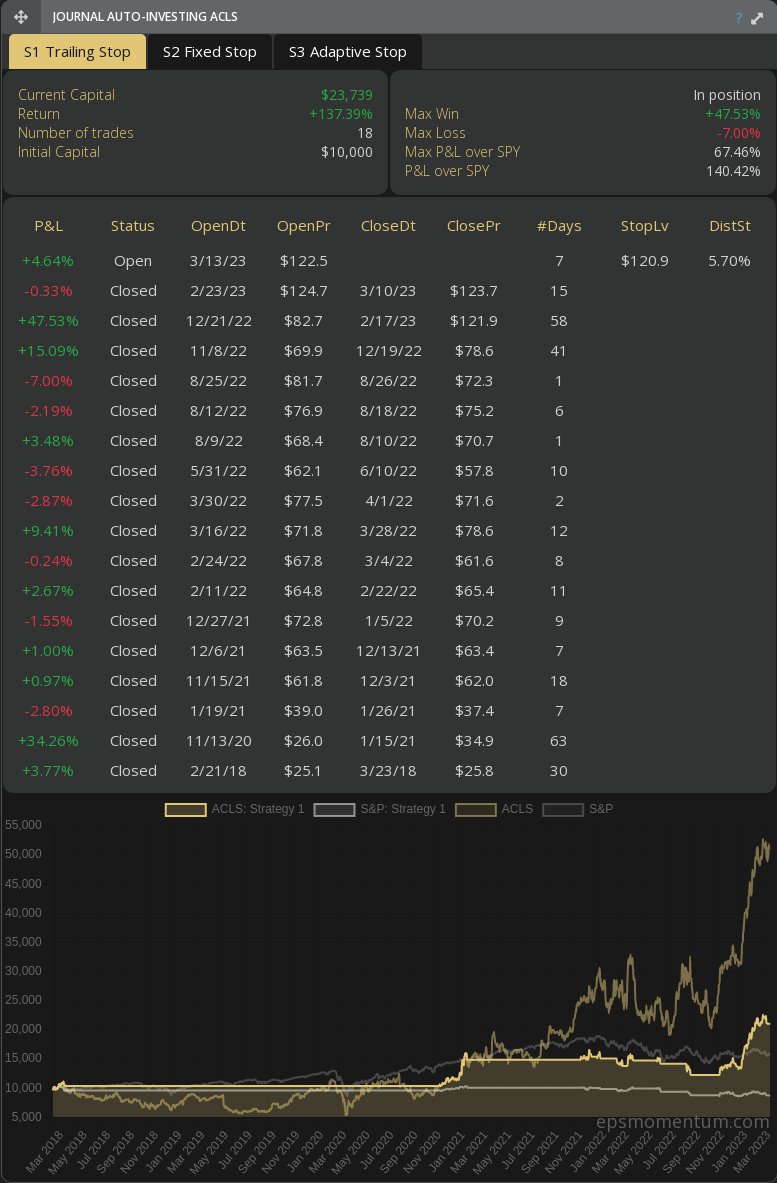
Task: Click the Initial Capital value $10,000
Action: pyautogui.click(x=347, y=152)
